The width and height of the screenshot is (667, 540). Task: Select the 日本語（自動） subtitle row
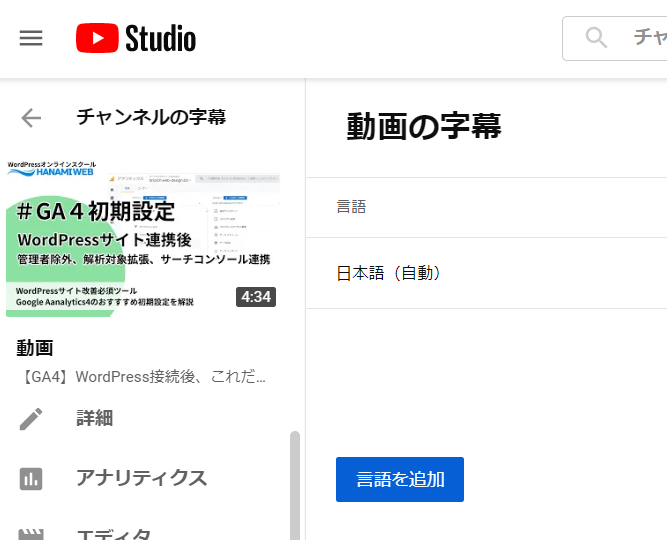pyautogui.click(x=390, y=273)
